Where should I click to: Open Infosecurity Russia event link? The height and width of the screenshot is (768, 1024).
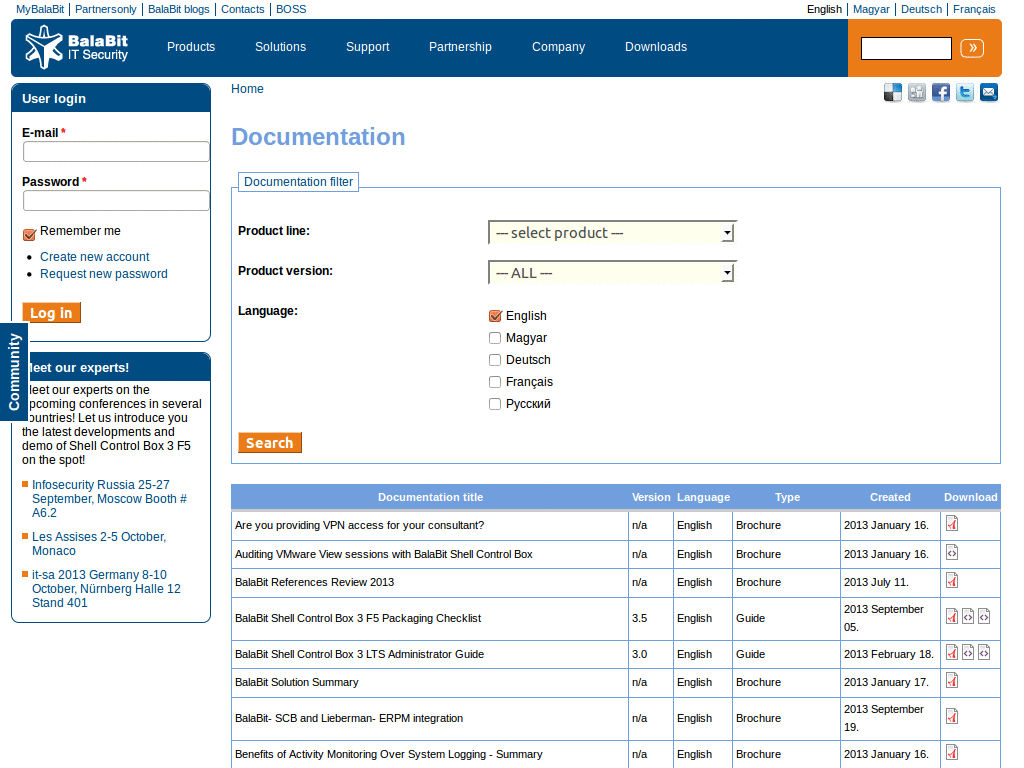[x=109, y=499]
